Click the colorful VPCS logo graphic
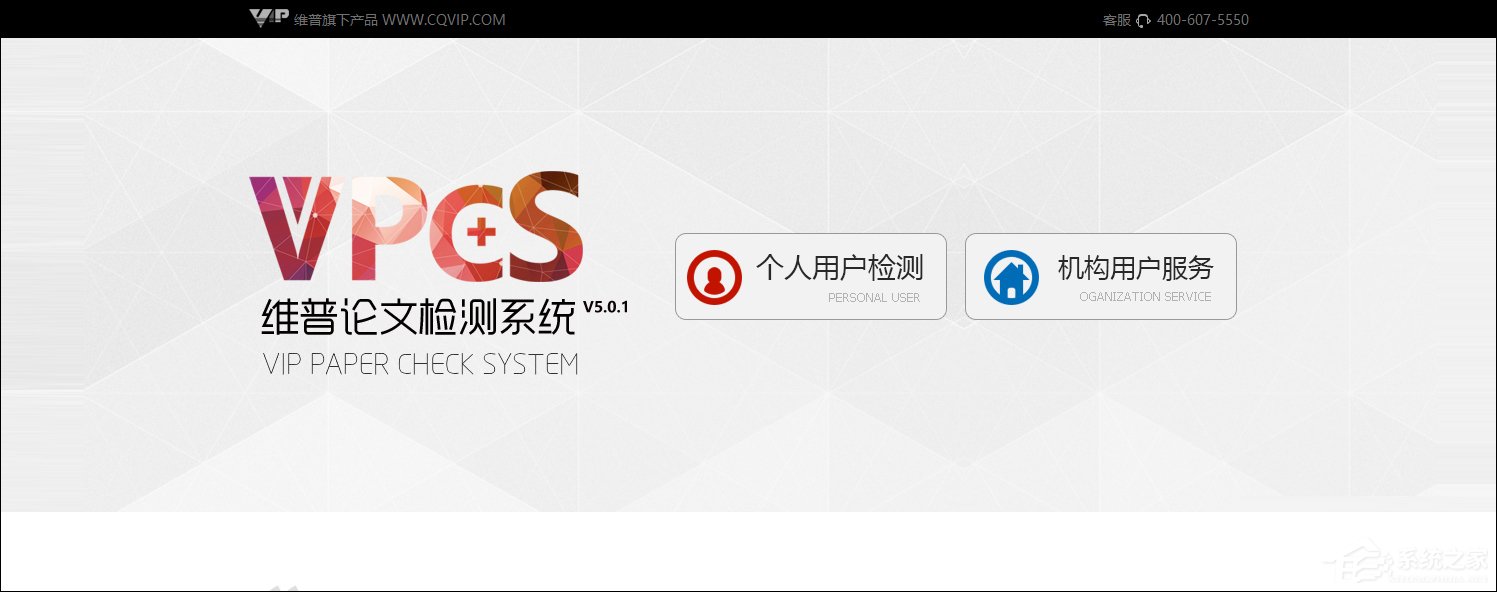1497x592 pixels. coord(415,227)
